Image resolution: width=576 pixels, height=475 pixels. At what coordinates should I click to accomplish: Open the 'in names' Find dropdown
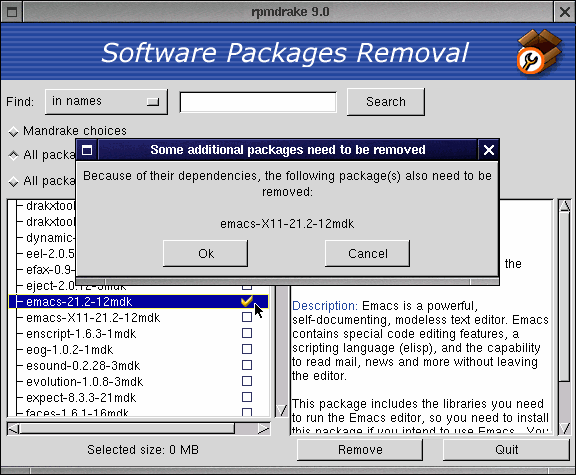click(107, 101)
